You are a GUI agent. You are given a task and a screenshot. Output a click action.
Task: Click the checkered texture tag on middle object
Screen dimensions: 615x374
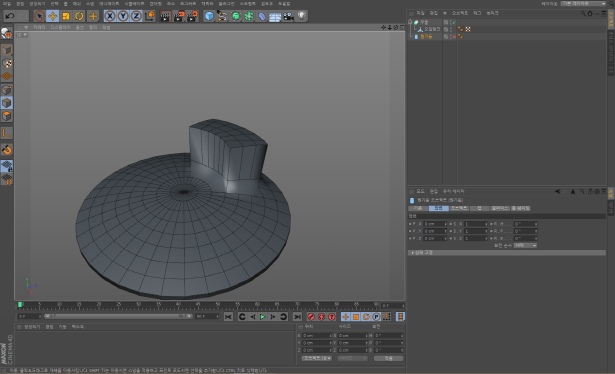(468, 29)
